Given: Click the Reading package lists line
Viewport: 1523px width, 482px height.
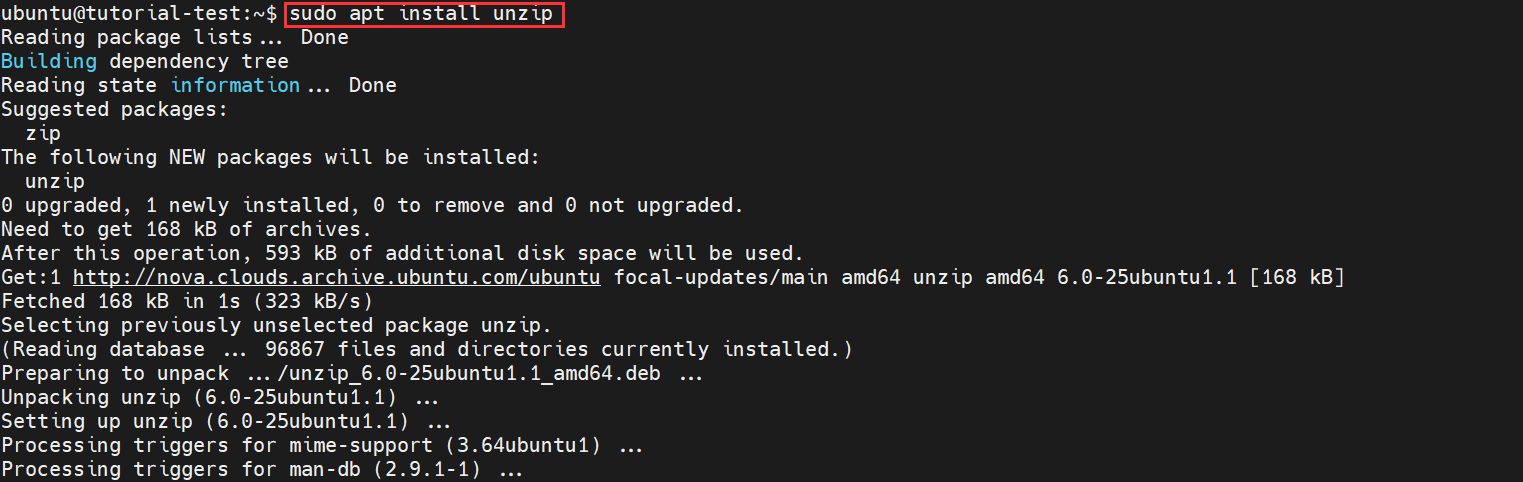Looking at the screenshot, I should (175, 37).
